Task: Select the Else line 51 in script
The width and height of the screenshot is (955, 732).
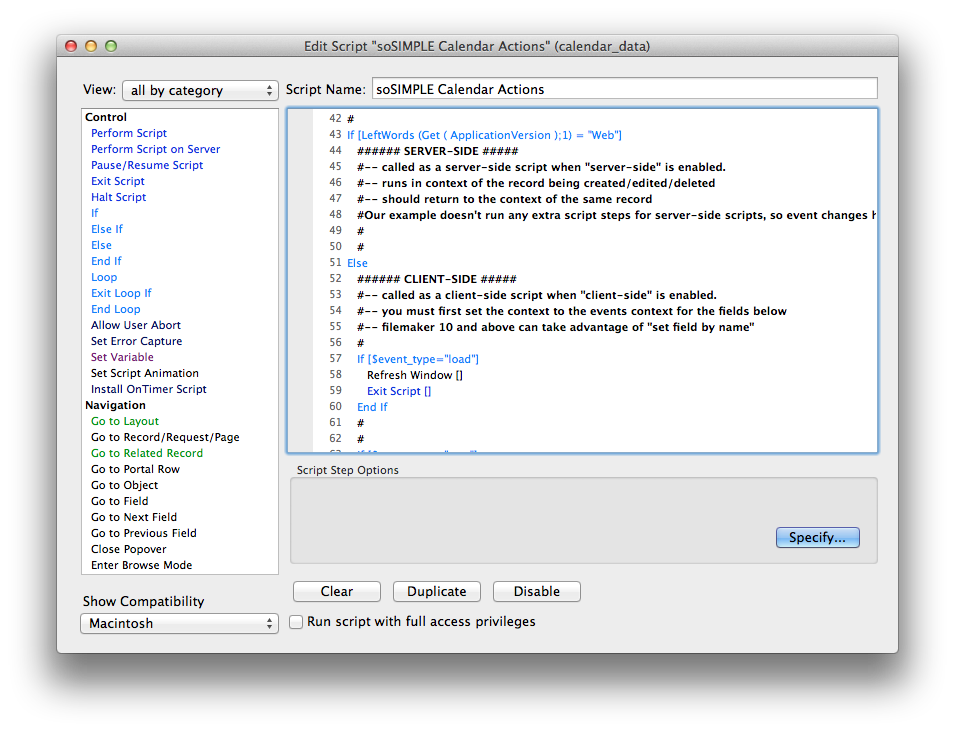Action: (357, 263)
